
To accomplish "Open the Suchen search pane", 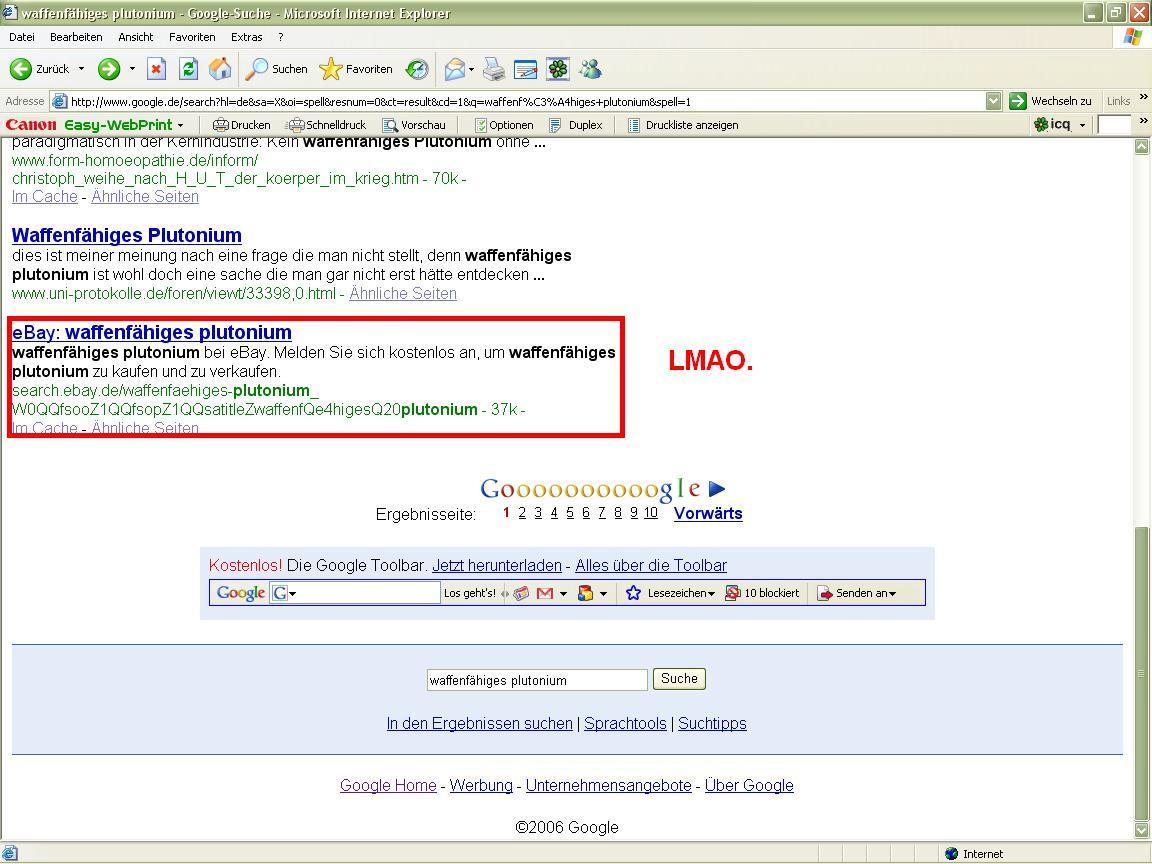I will 276,69.
